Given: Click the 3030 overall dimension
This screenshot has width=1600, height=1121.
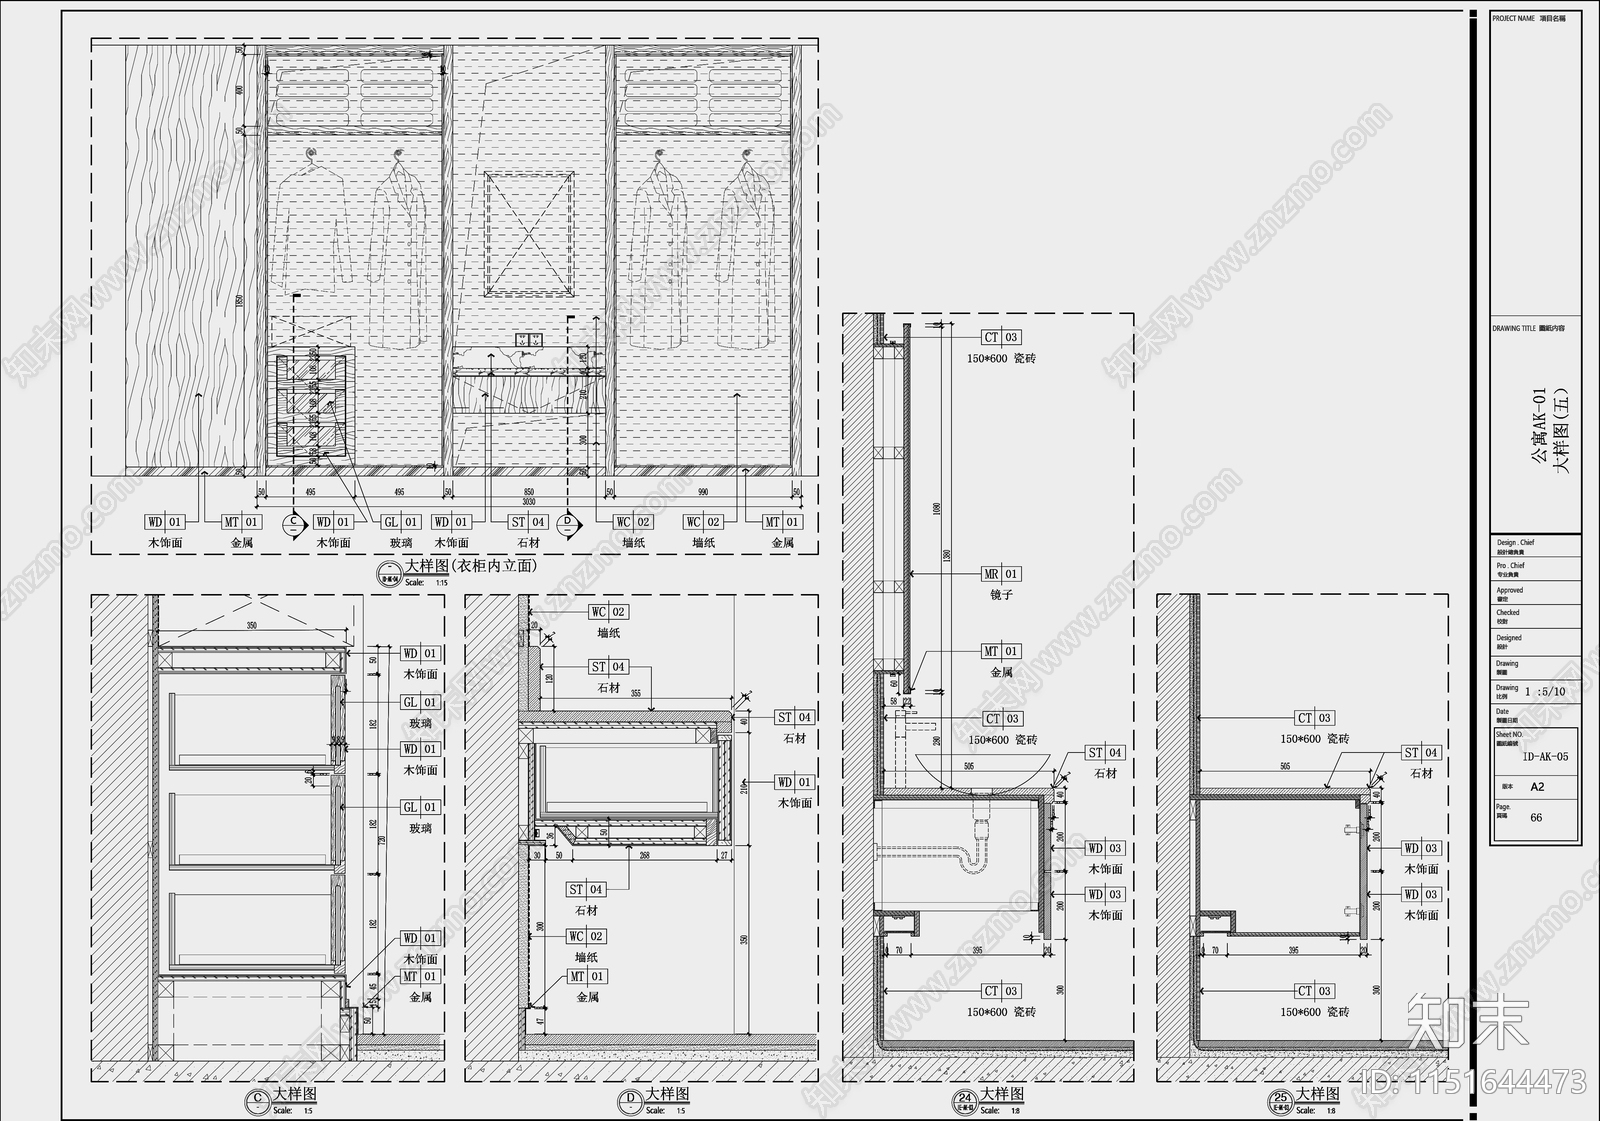Looking at the screenshot, I should point(530,502).
